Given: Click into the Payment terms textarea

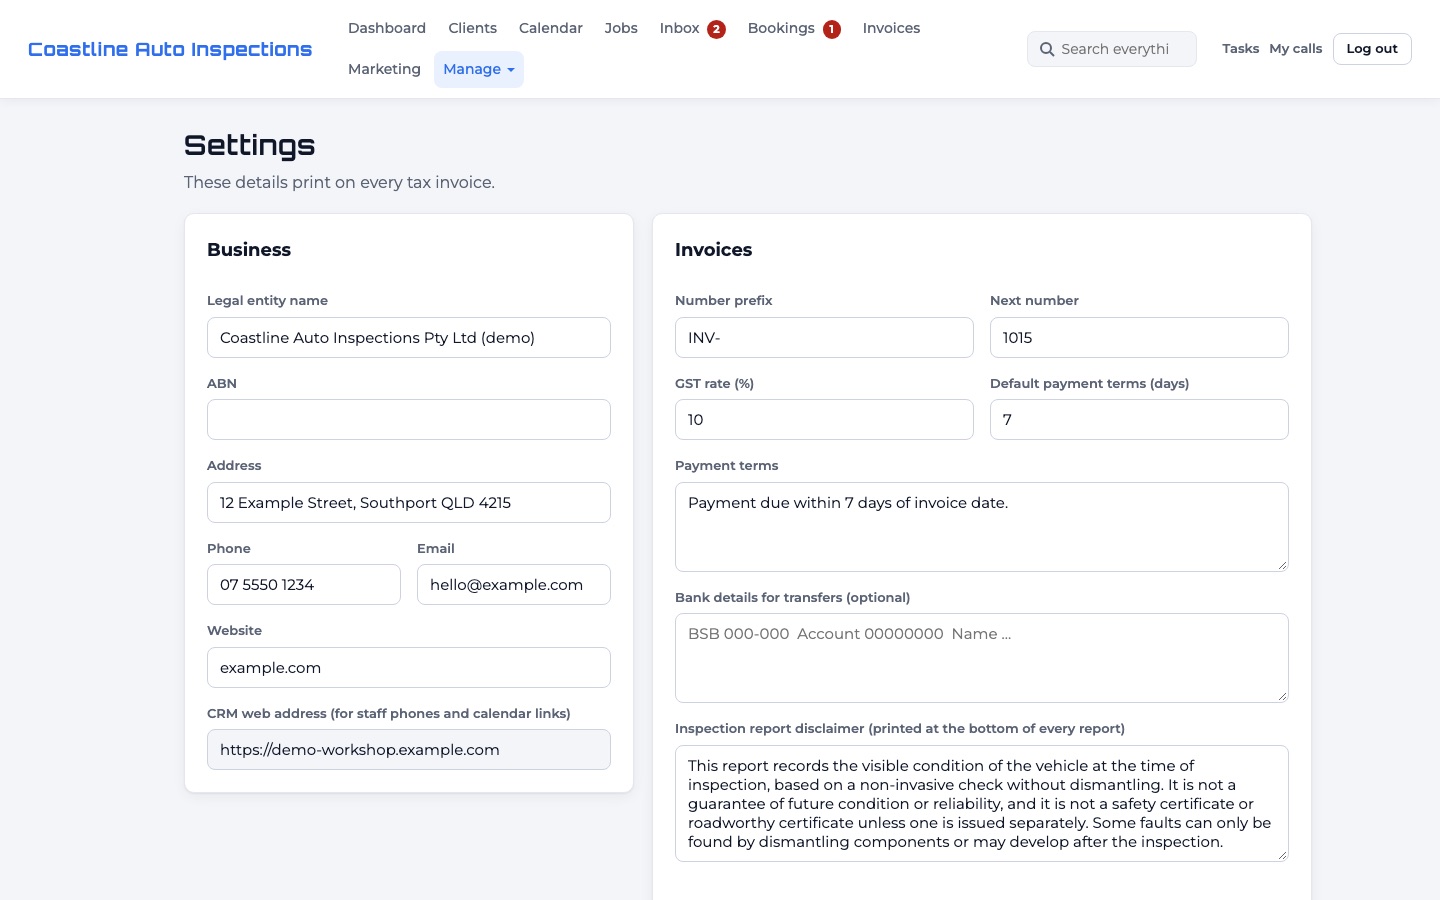Looking at the screenshot, I should [x=982, y=527].
